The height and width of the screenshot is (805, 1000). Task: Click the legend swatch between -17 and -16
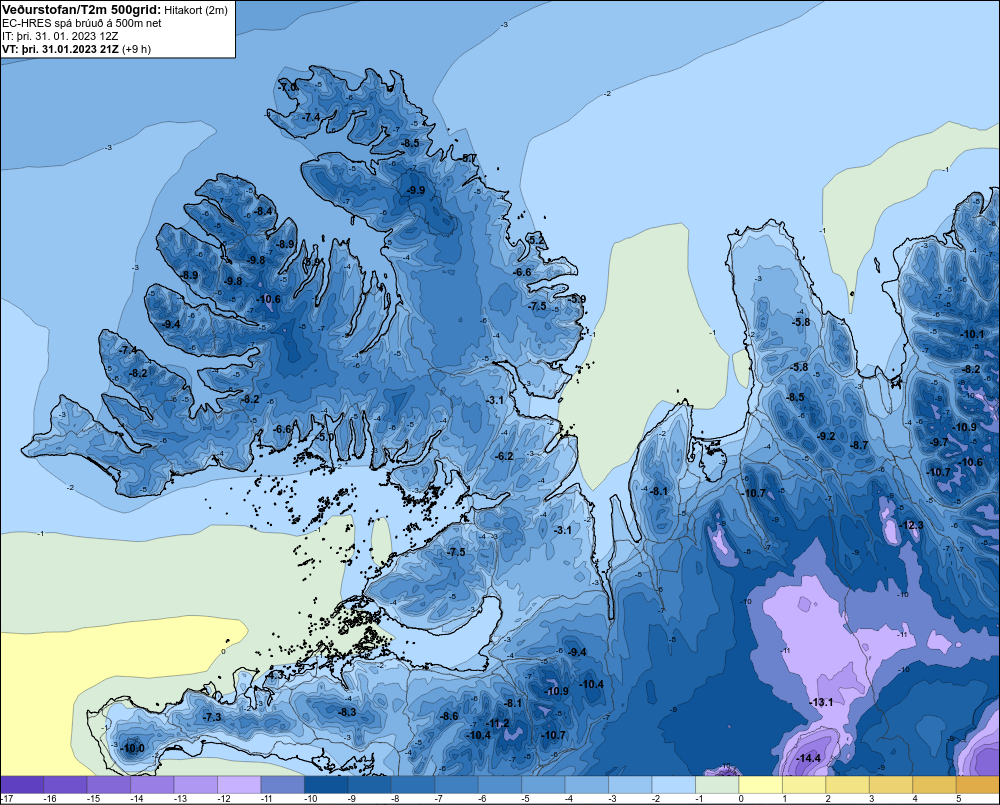tap(22, 785)
